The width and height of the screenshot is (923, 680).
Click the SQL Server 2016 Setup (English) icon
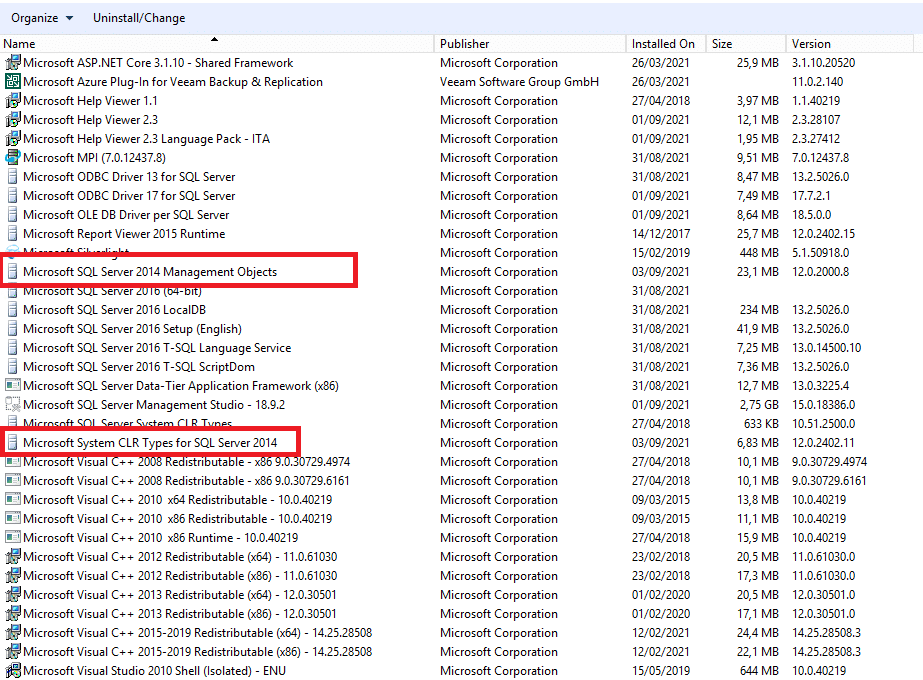pyautogui.click(x=12, y=329)
